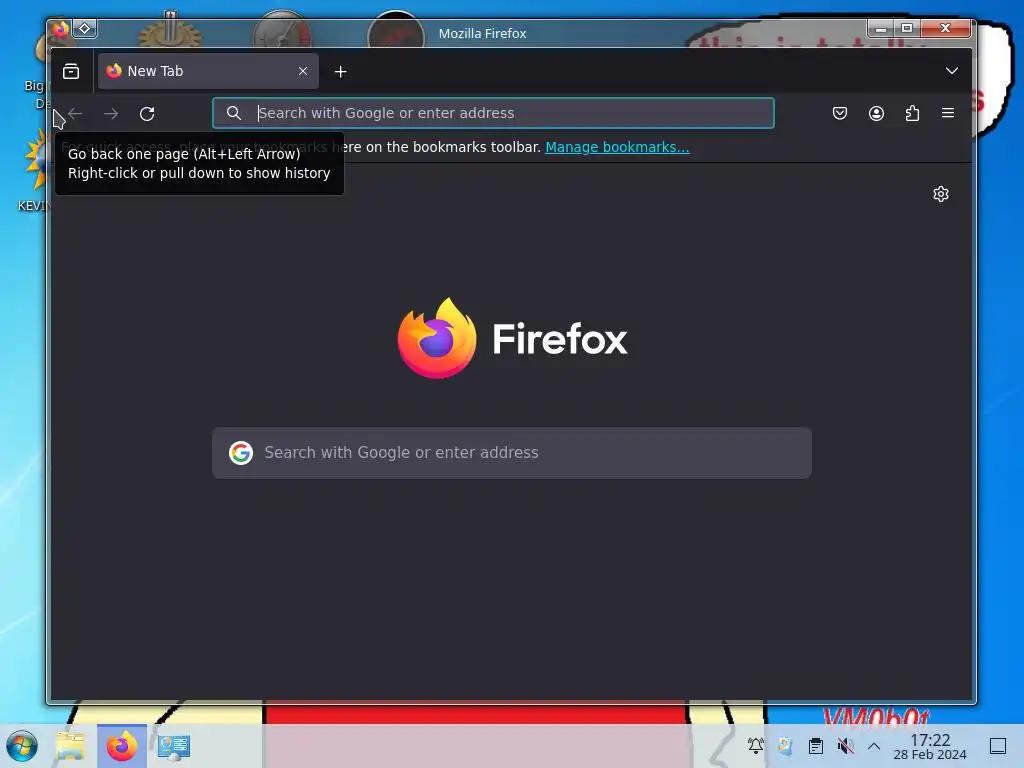Viewport: 1024px width, 768px height.
Task: Open the Manage bookmarks link
Action: pos(617,147)
